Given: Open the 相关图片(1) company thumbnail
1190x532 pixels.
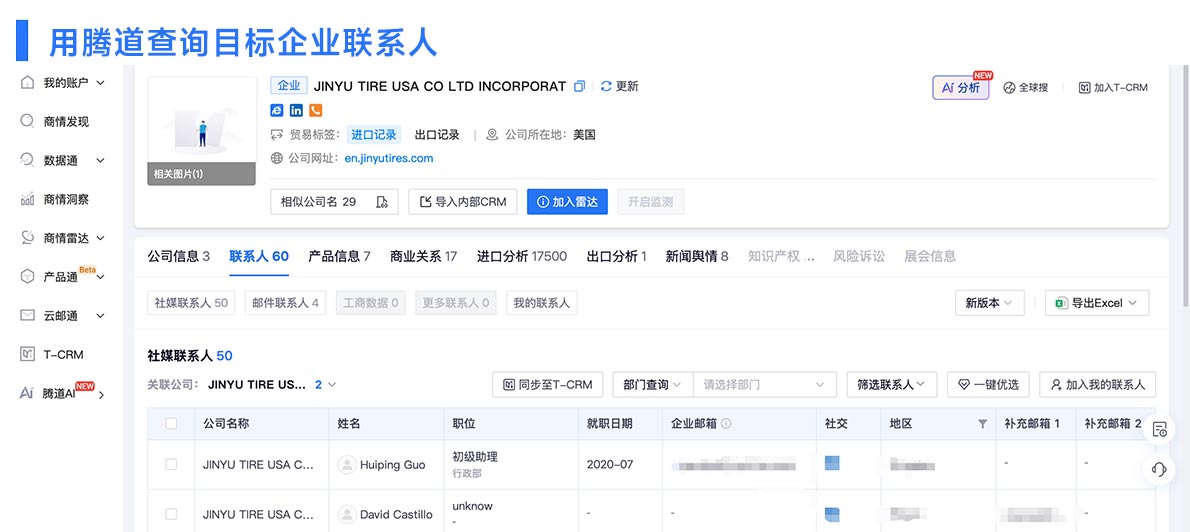Looking at the screenshot, I should pyautogui.click(x=202, y=131).
